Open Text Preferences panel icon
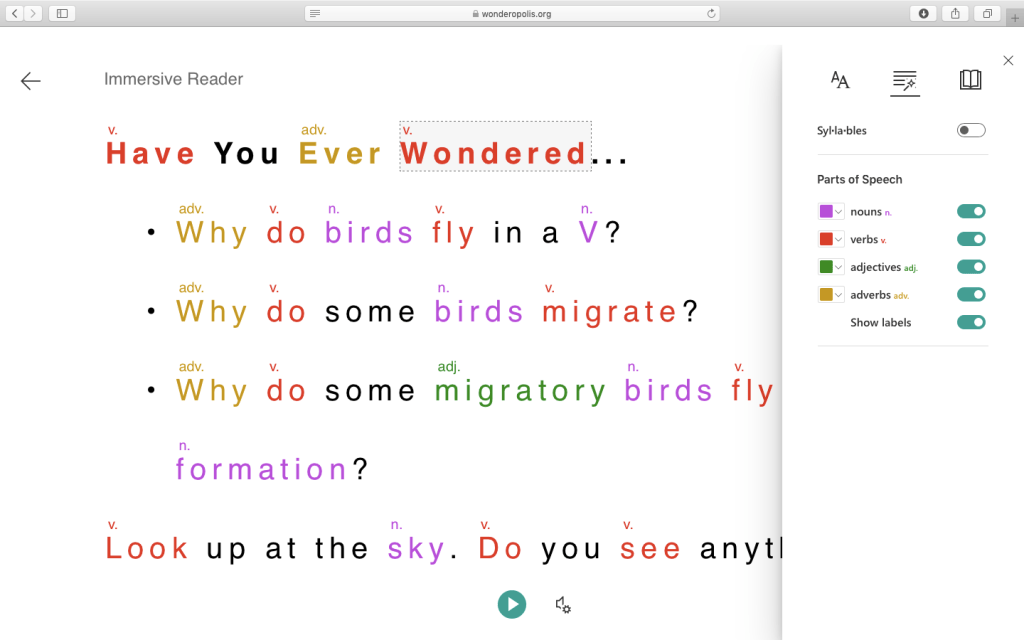Viewport: 1024px width, 640px height. click(x=840, y=81)
